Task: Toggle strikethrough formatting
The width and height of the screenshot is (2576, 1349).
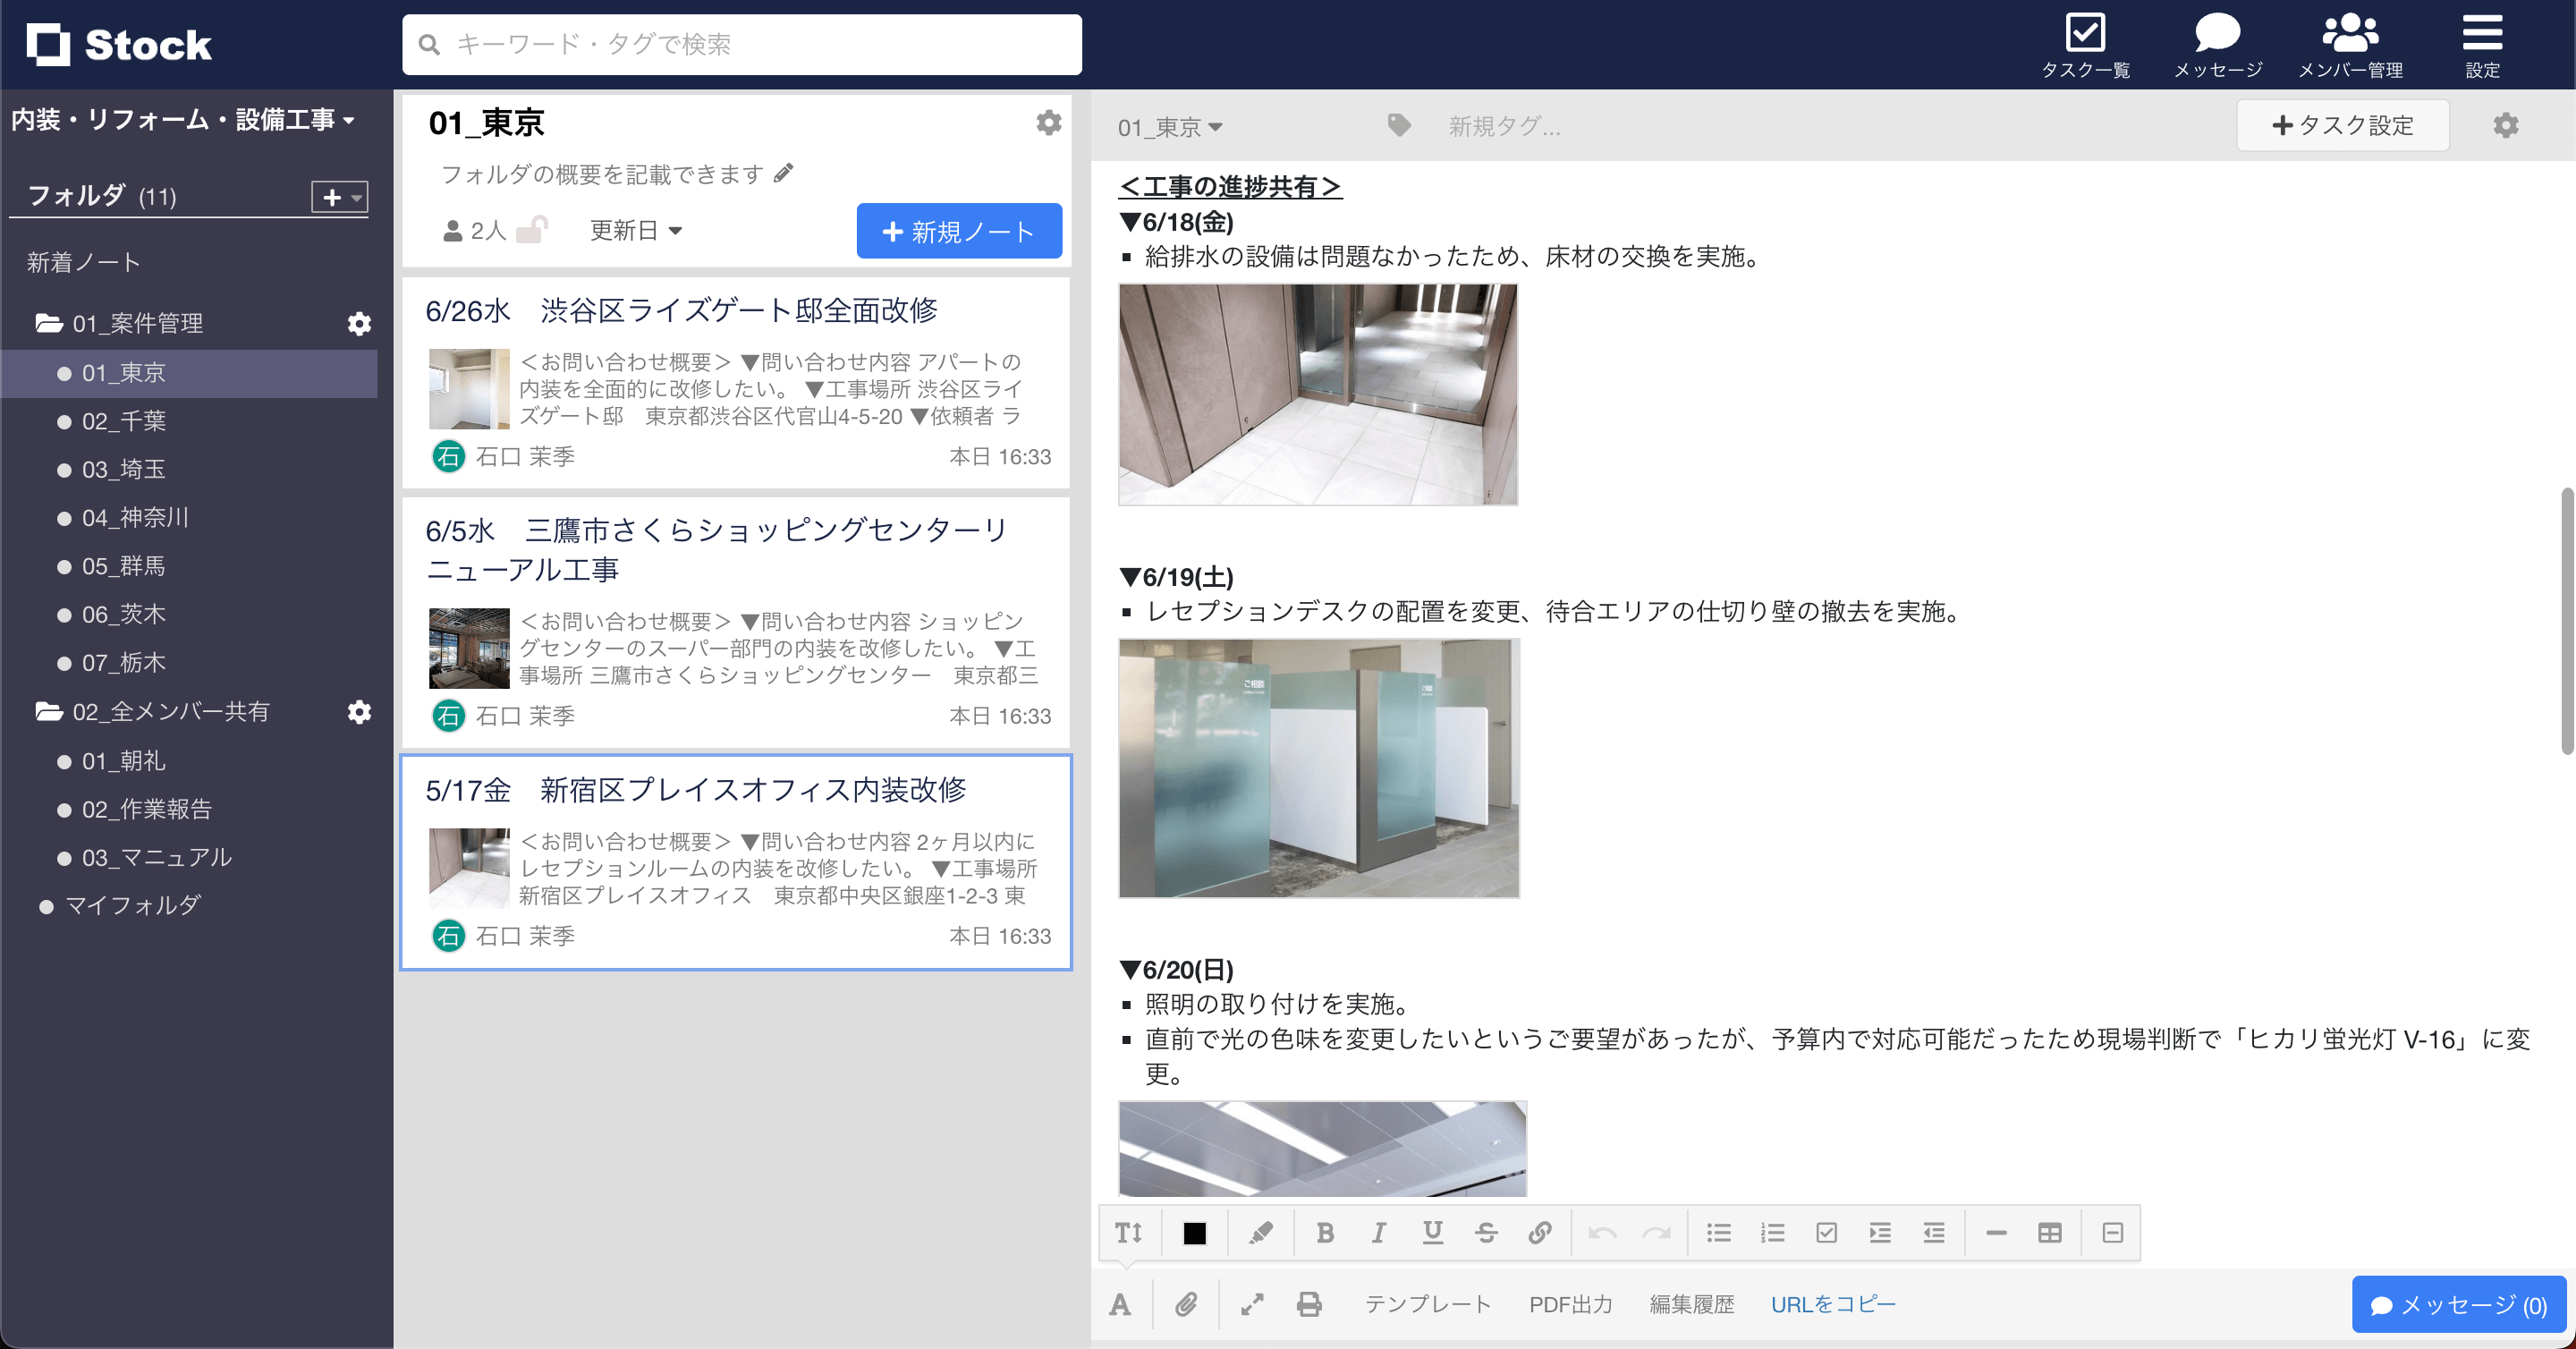Action: 1486,1232
